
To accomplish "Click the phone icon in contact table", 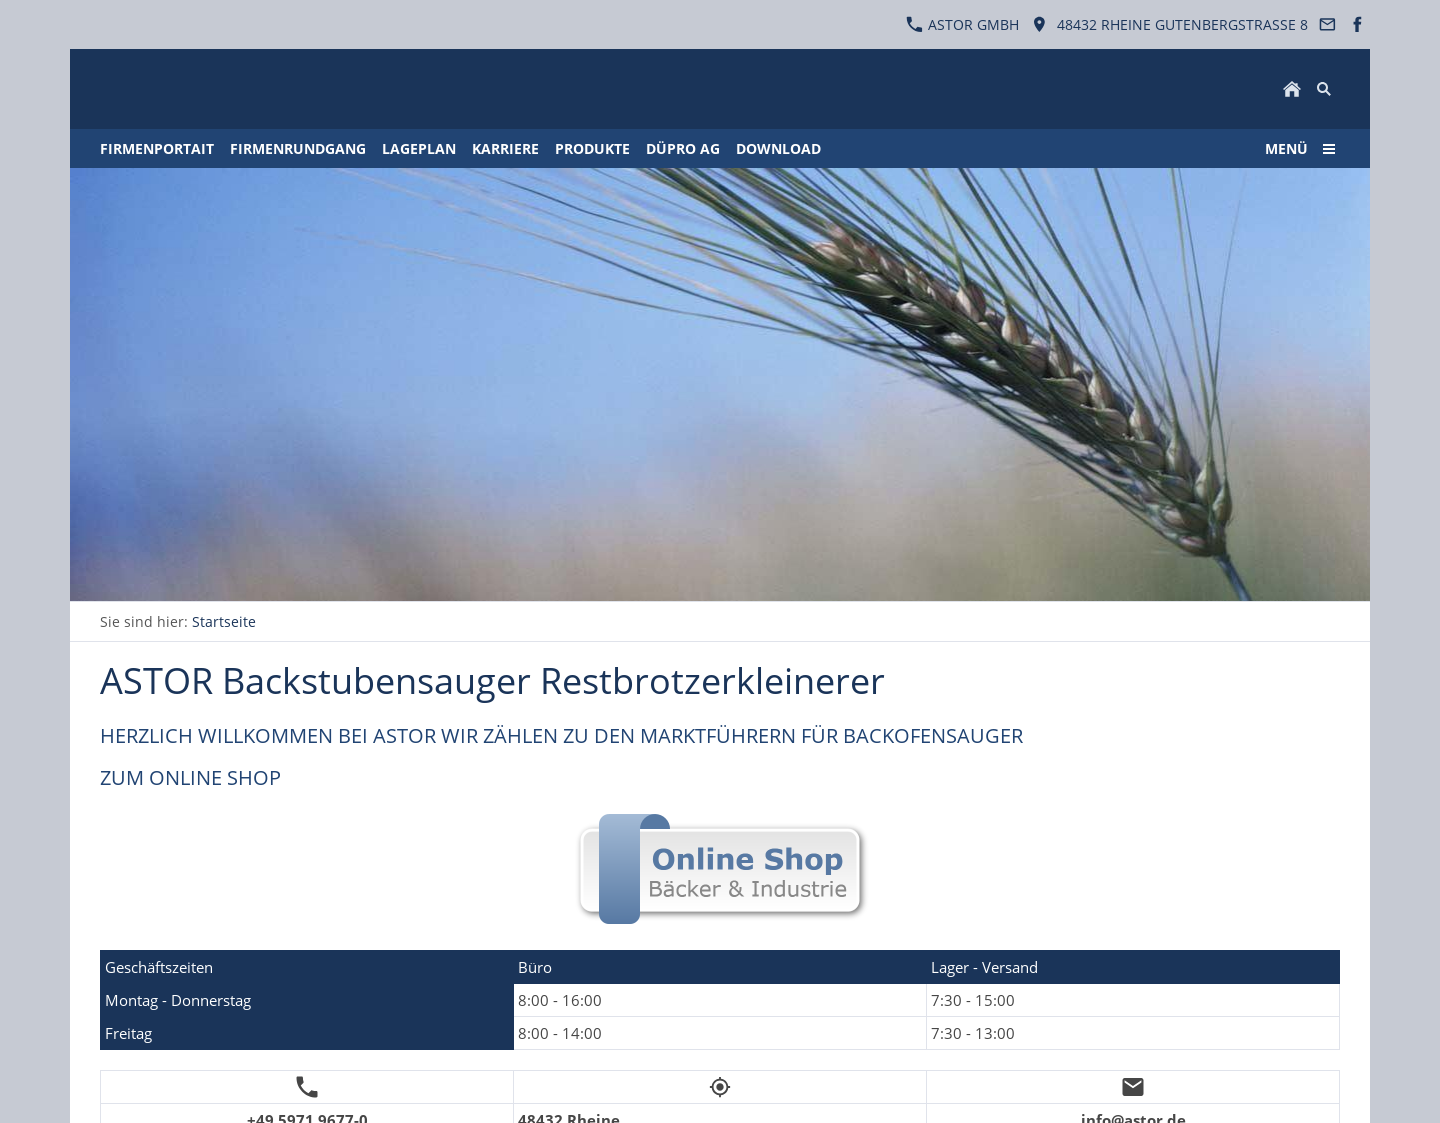I will [307, 1087].
